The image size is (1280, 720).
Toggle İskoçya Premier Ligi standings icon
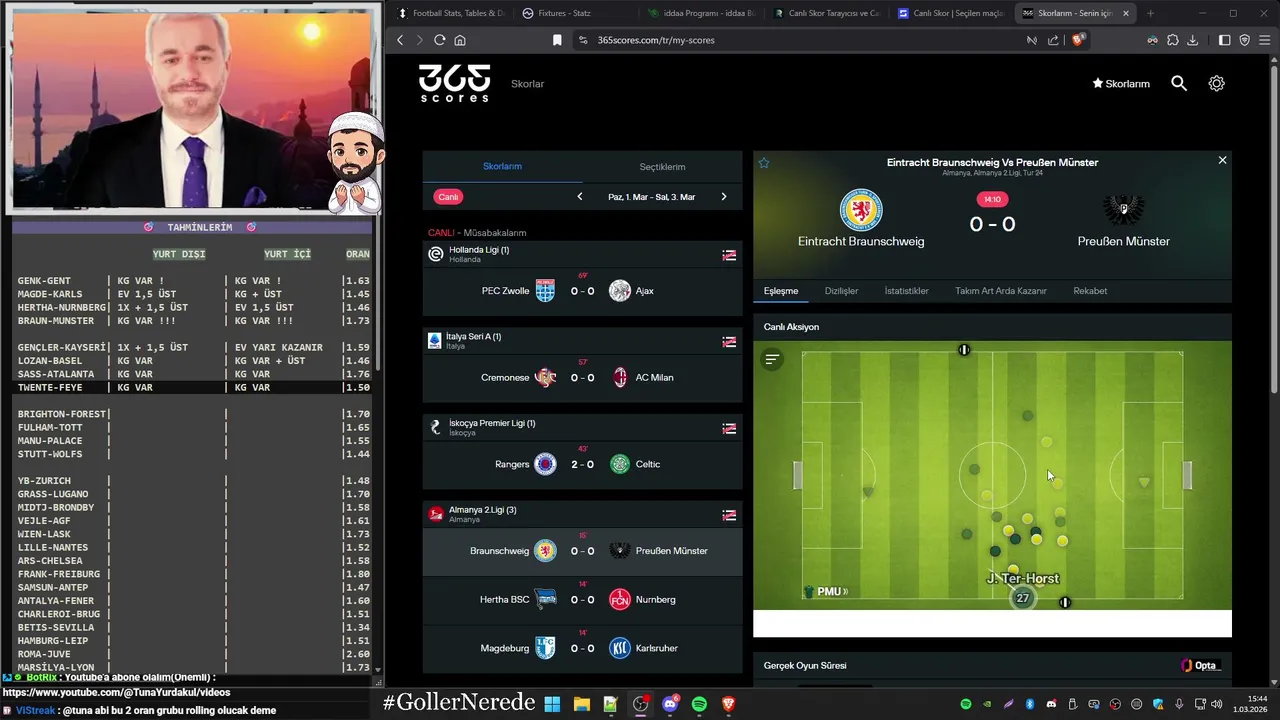(x=729, y=428)
